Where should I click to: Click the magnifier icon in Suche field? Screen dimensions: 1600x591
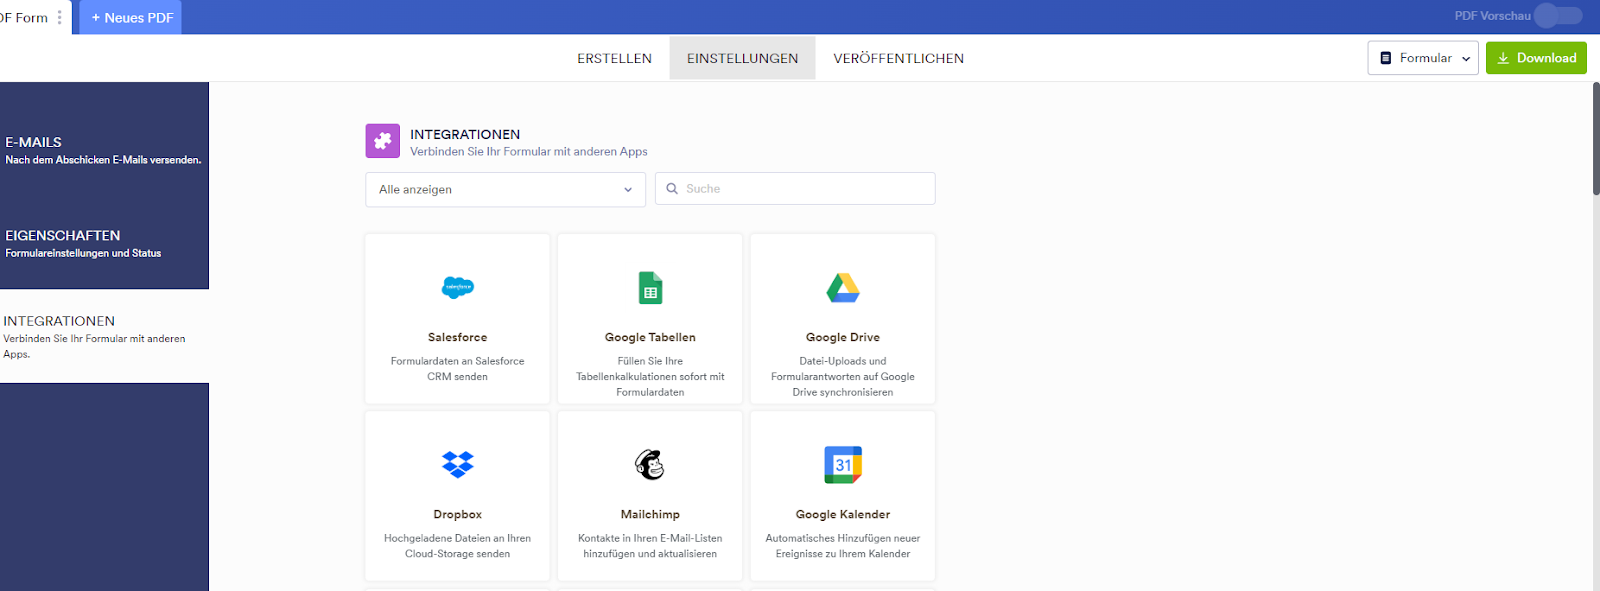click(672, 189)
